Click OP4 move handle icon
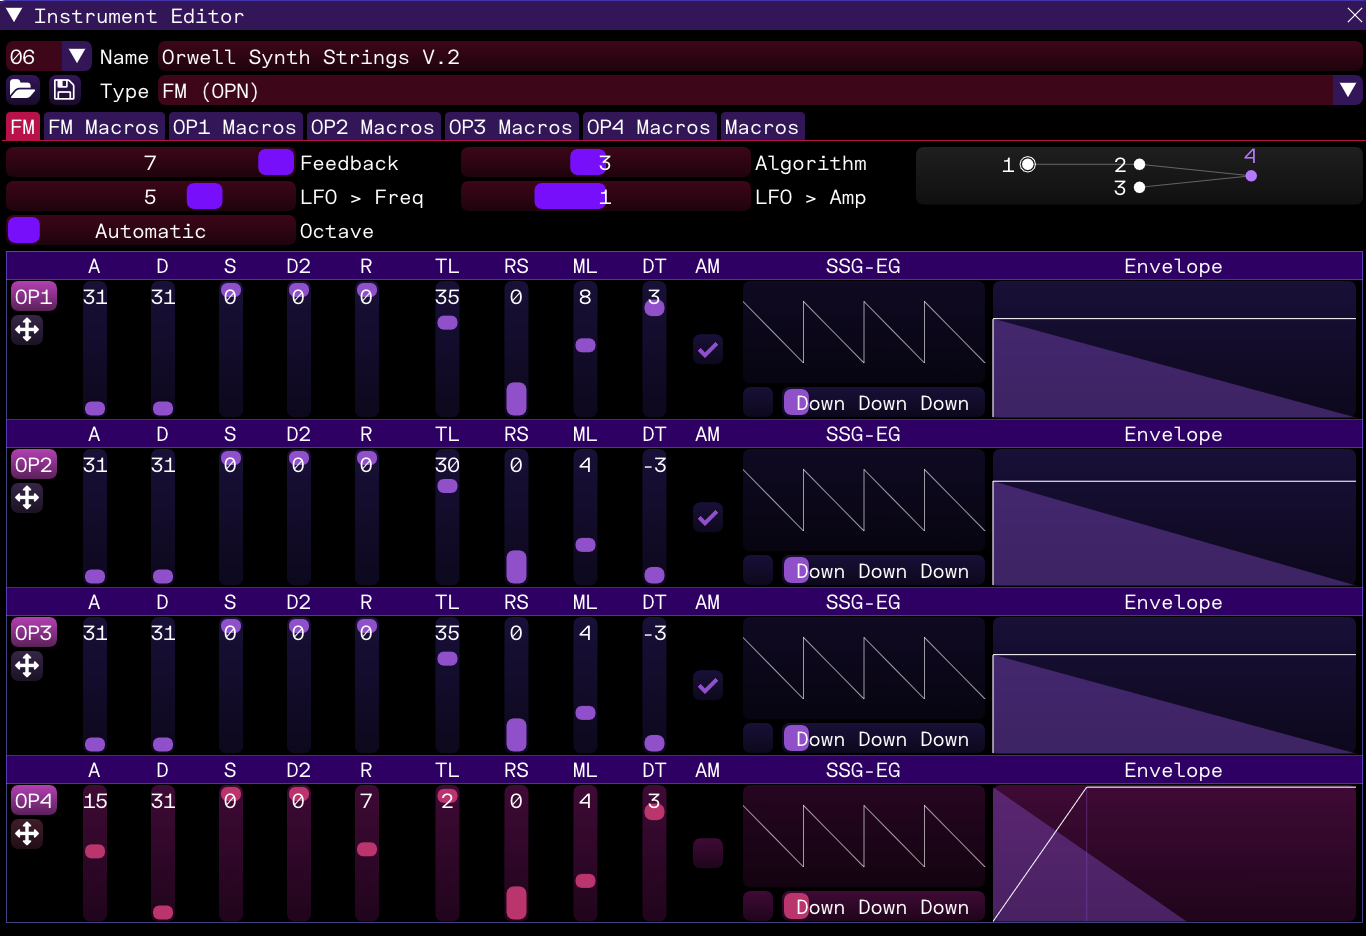The width and height of the screenshot is (1366, 936). click(28, 834)
